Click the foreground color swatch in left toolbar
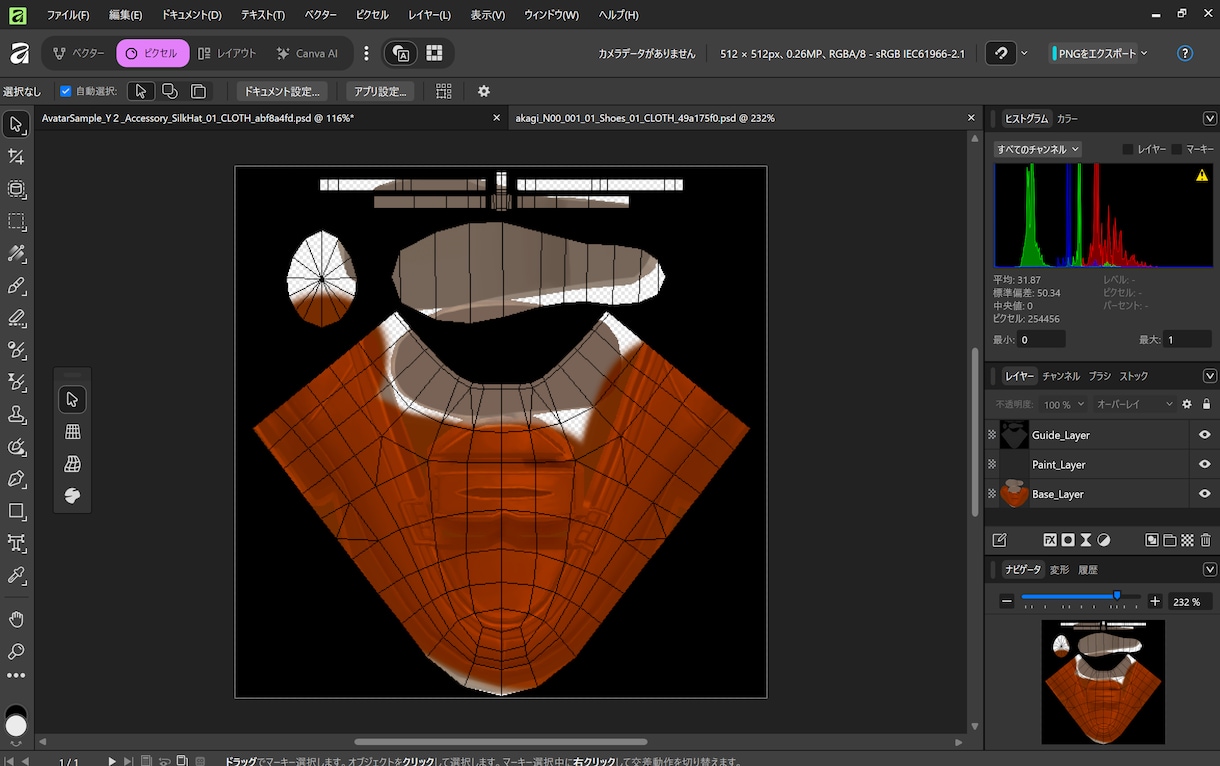 [16, 724]
